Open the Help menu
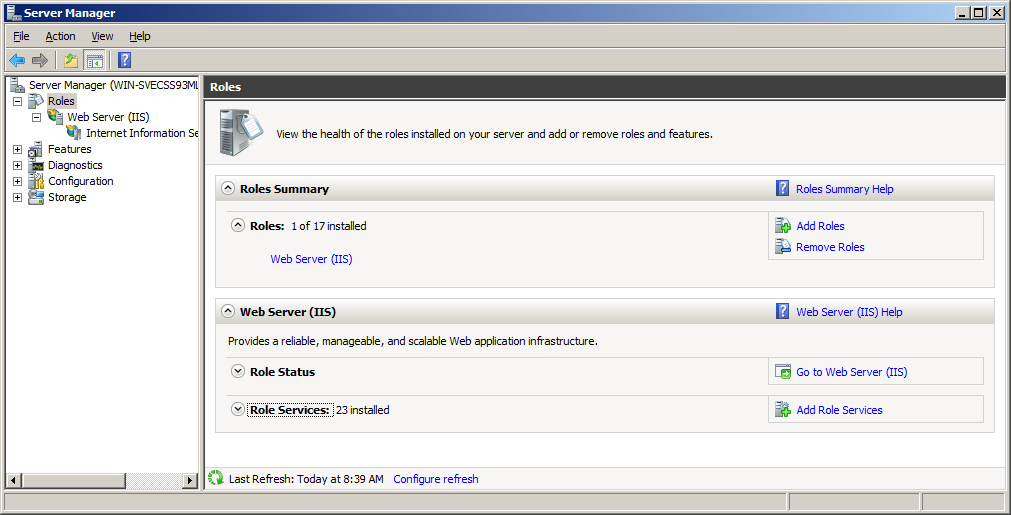The width and height of the screenshot is (1011, 515). [139, 36]
